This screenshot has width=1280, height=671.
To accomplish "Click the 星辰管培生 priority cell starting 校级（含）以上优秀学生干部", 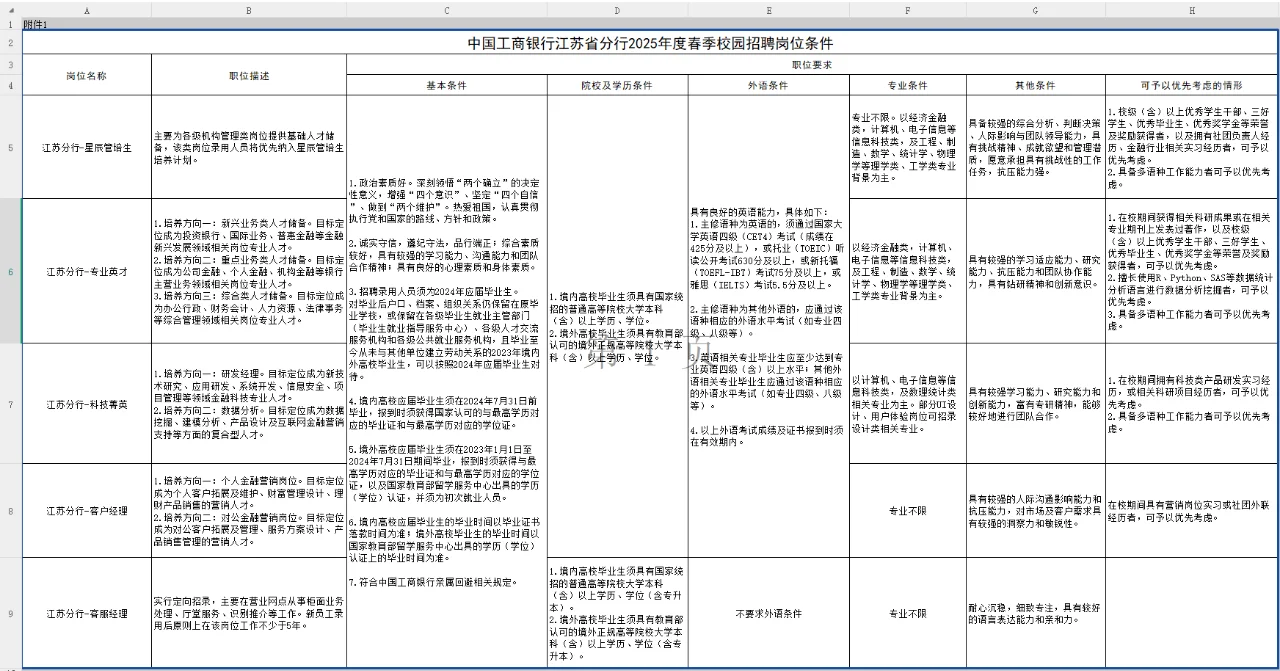I will 1192,147.
